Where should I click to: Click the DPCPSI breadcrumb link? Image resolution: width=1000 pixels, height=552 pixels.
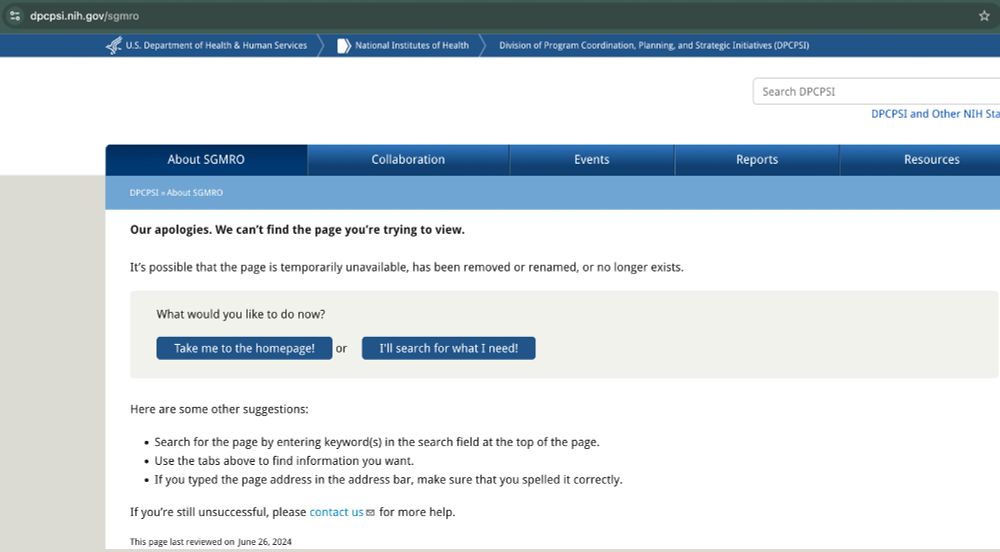tap(143, 192)
